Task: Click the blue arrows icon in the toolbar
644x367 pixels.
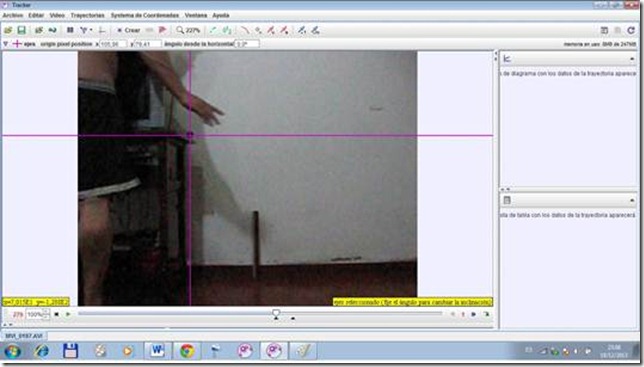Action: 52,30
